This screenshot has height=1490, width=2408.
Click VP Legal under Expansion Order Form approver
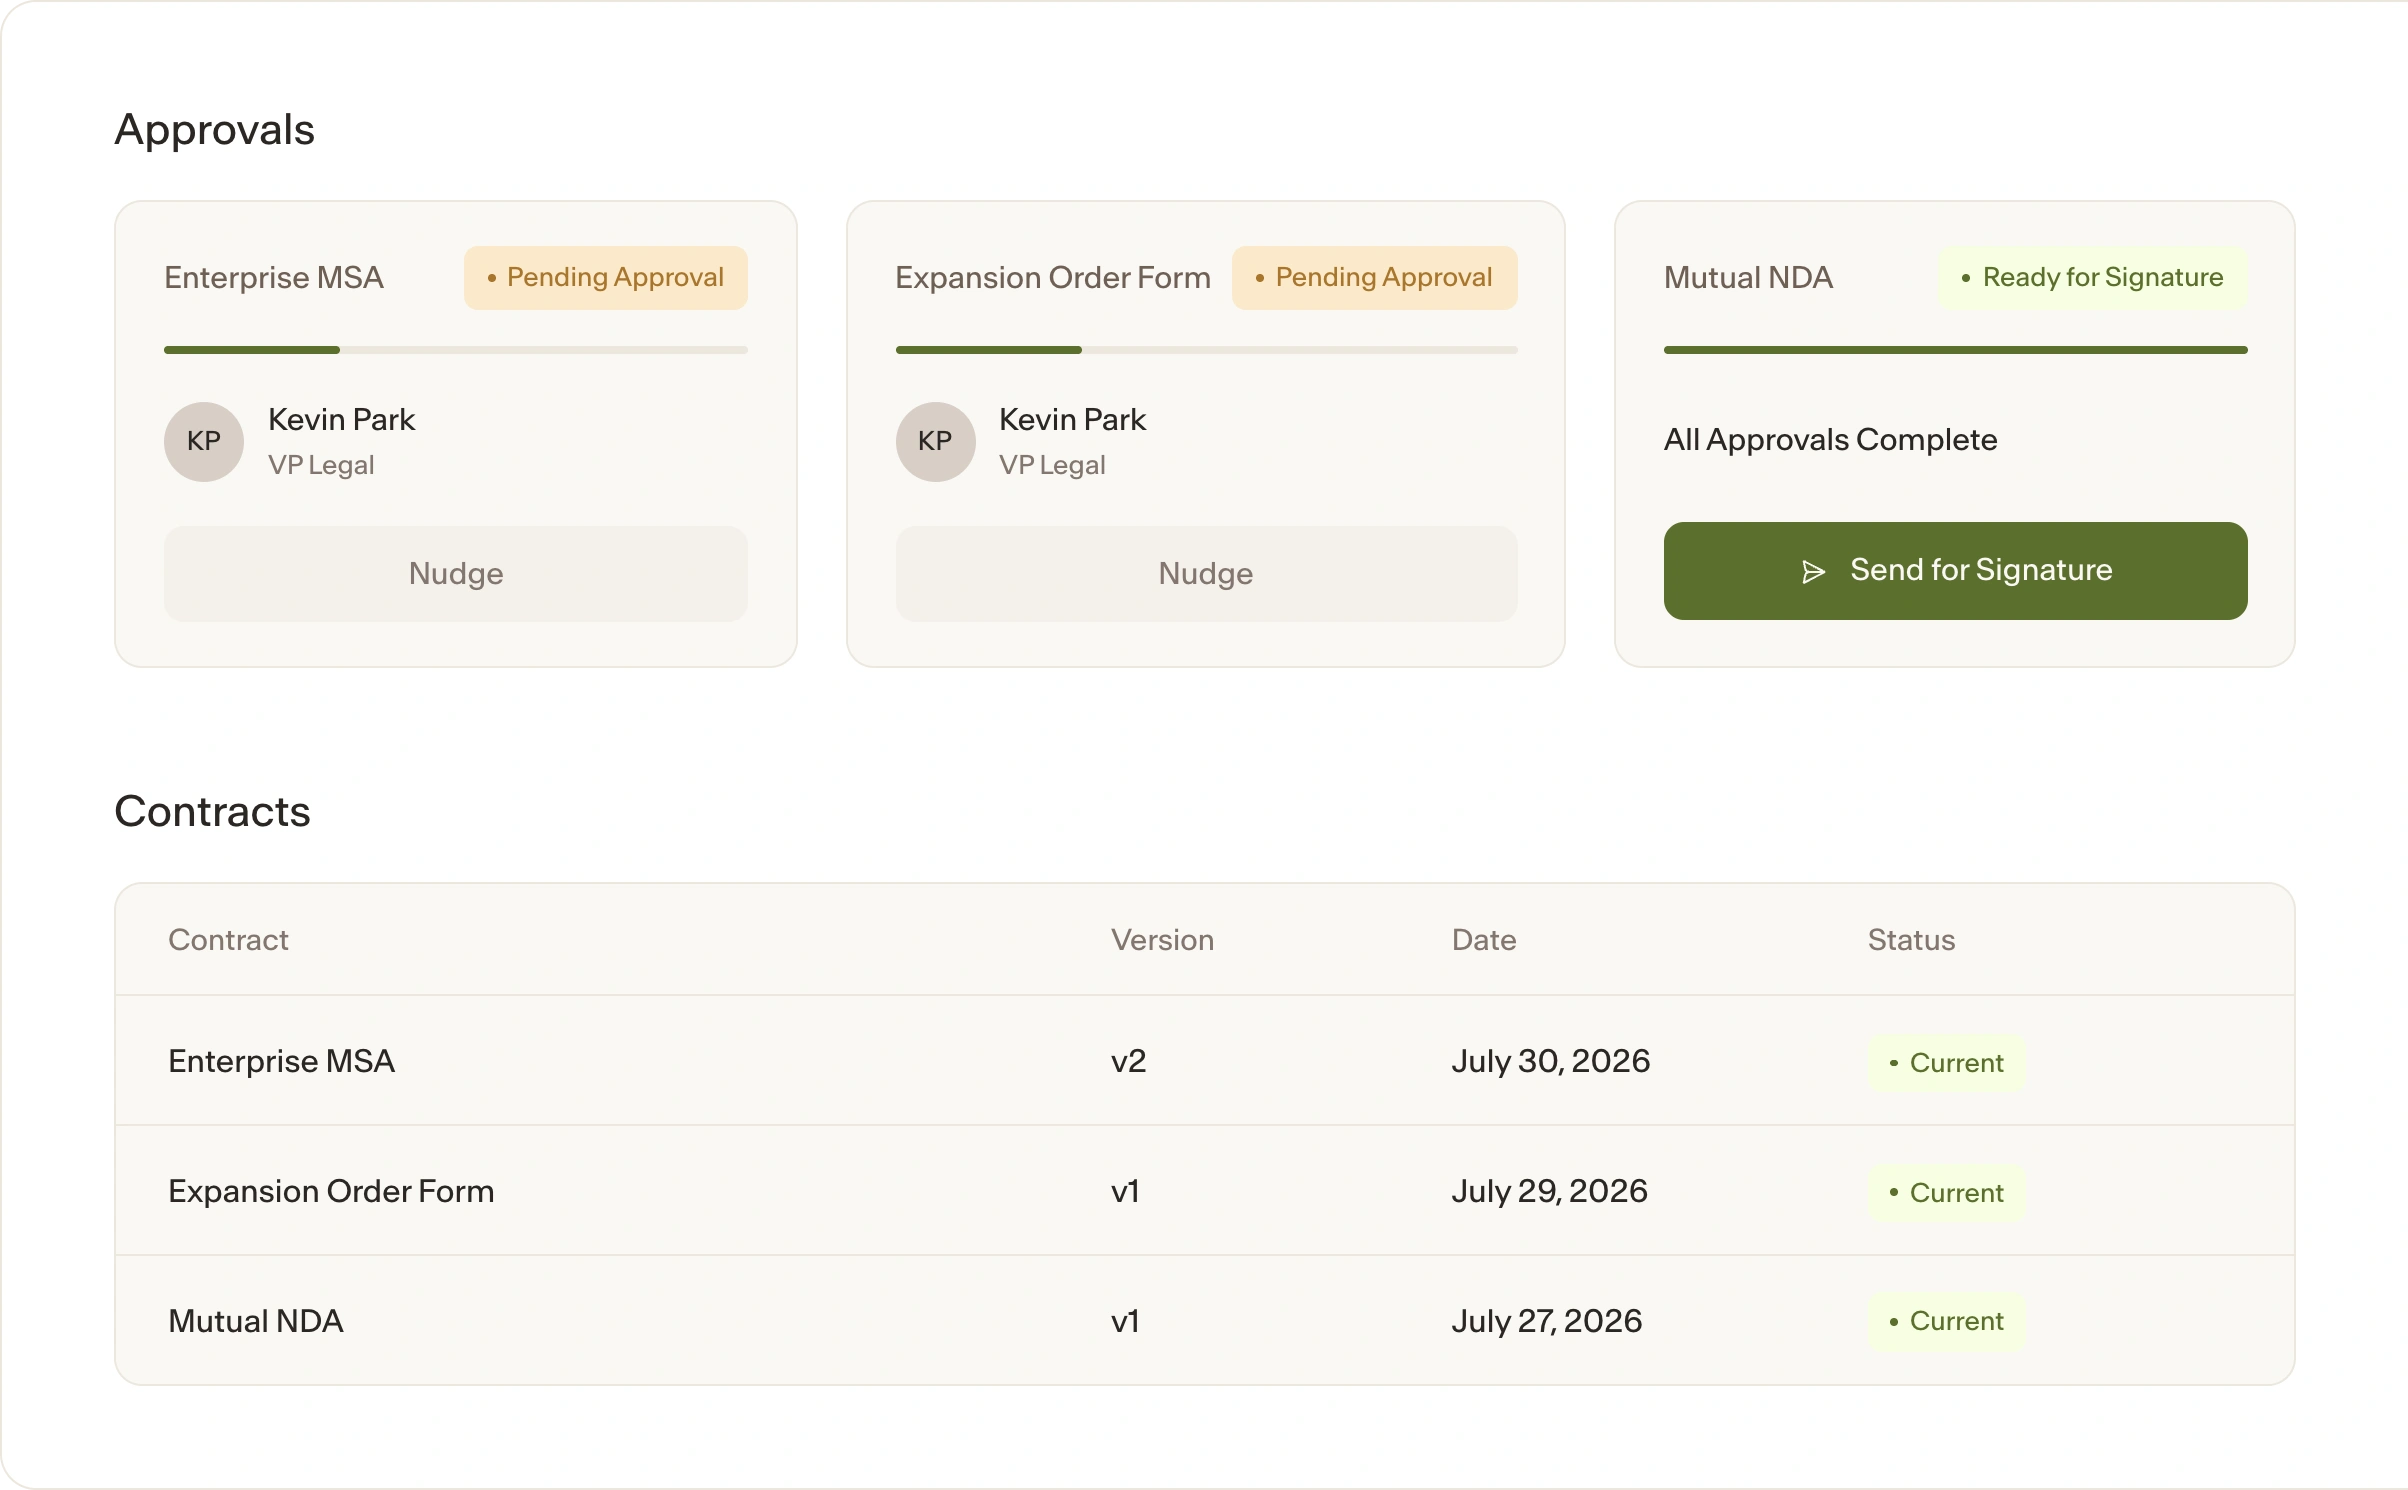pos(1052,465)
